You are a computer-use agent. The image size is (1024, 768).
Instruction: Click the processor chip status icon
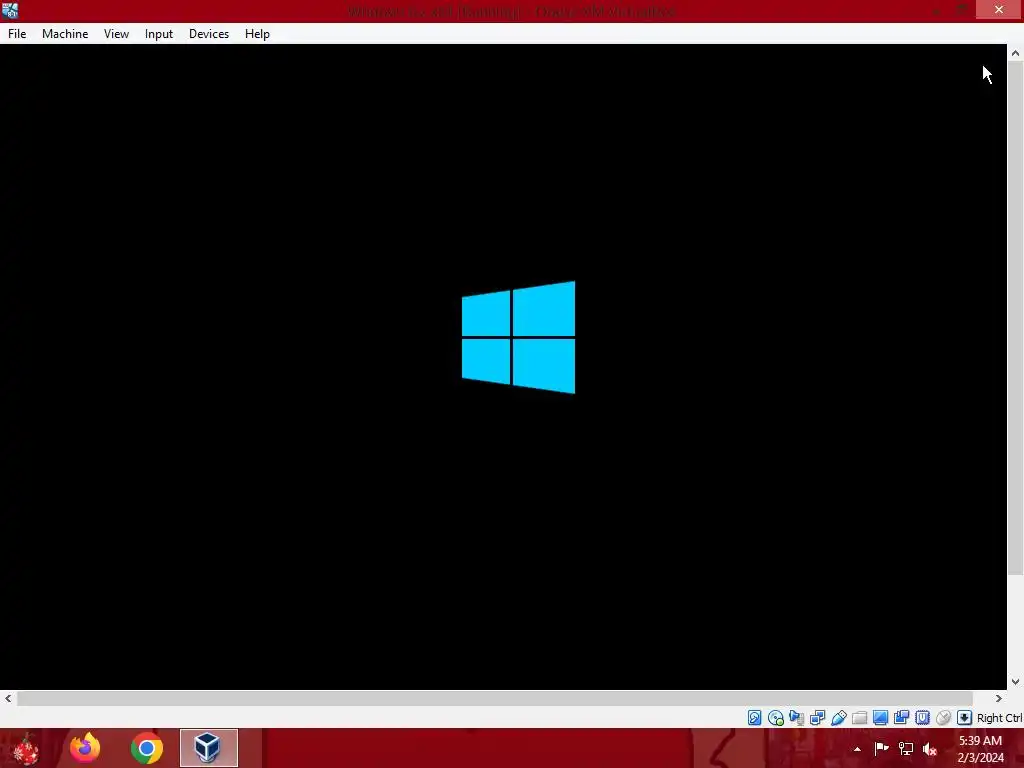point(922,718)
